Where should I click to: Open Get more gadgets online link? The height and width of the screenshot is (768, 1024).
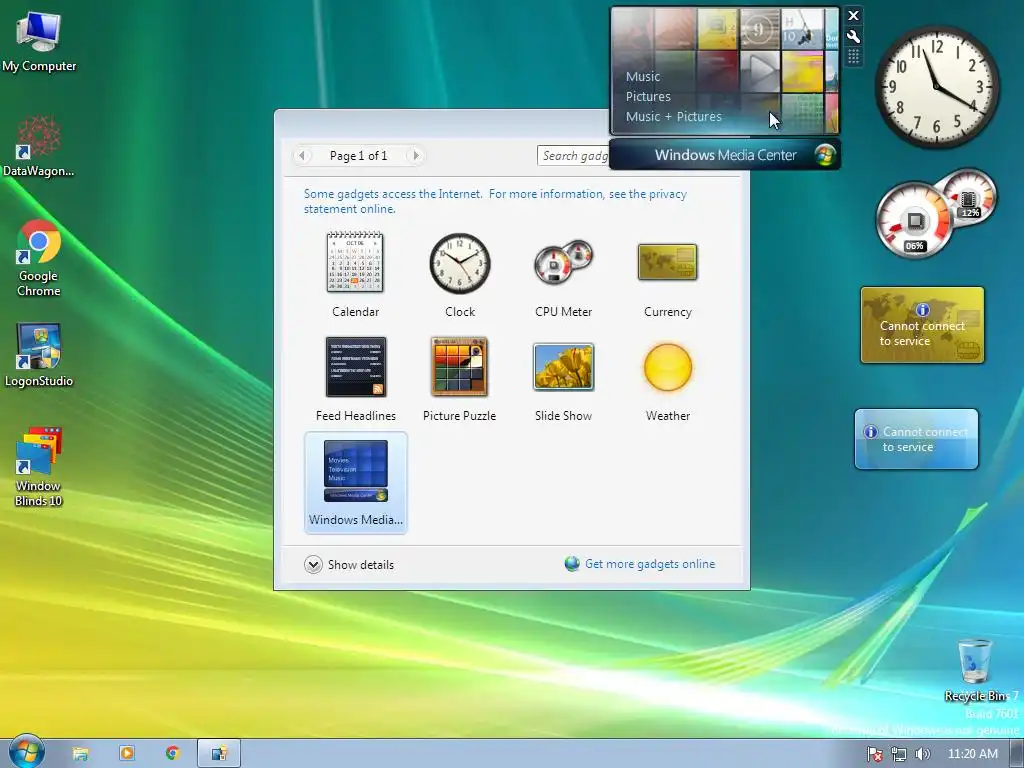(x=640, y=564)
